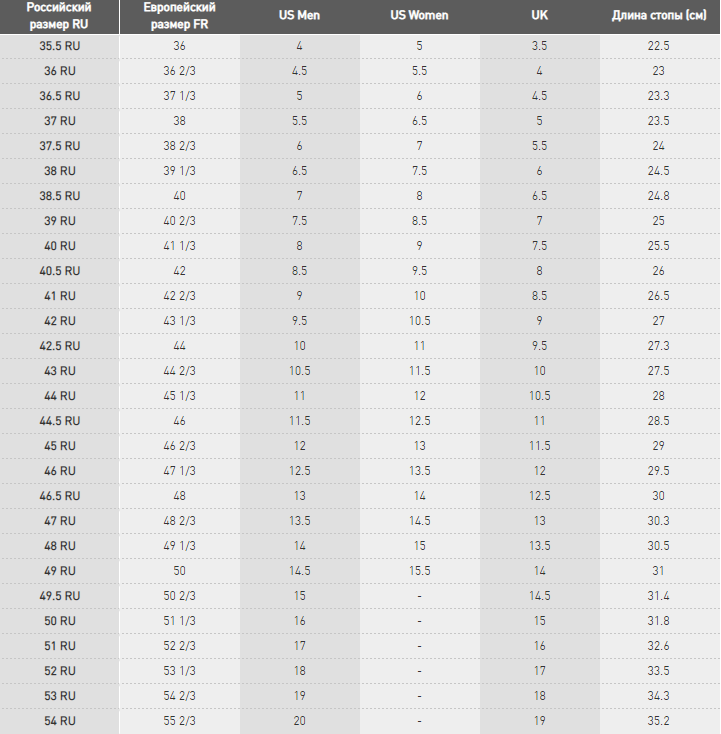
Task: Click the 31.4 foot length cell
Action: (659, 596)
